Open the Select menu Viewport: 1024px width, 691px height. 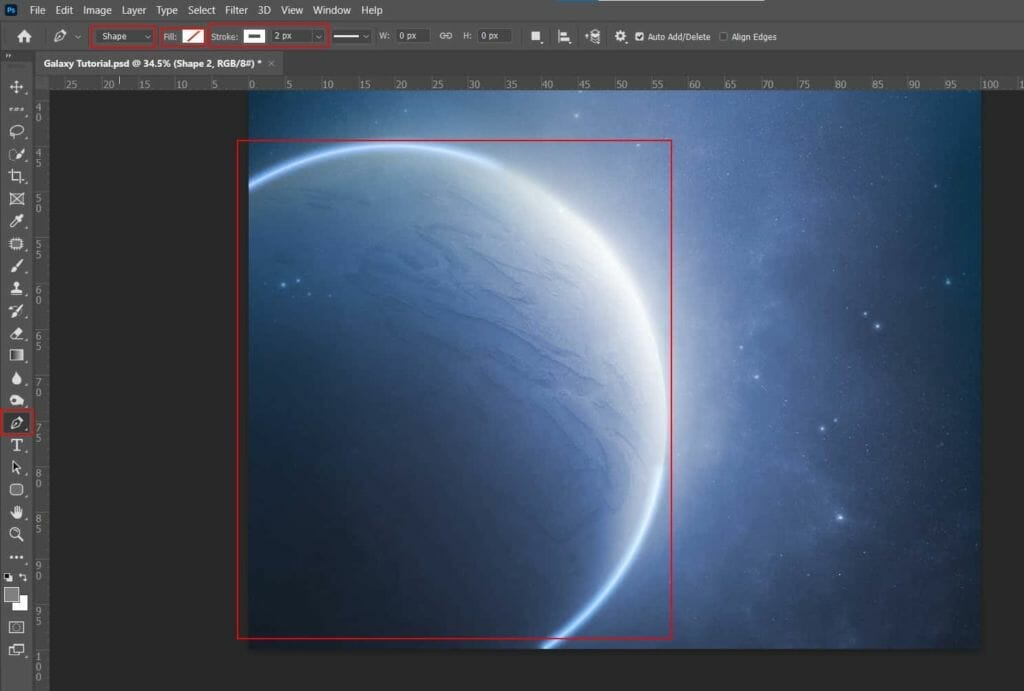coord(201,10)
